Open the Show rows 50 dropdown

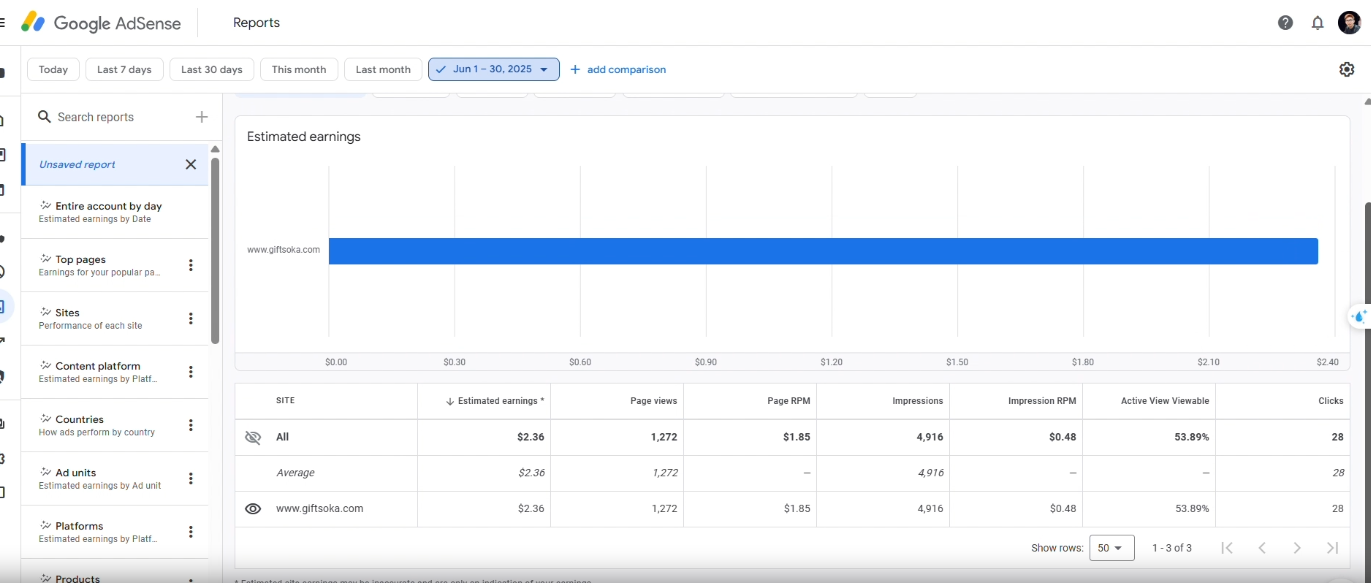[1112, 547]
